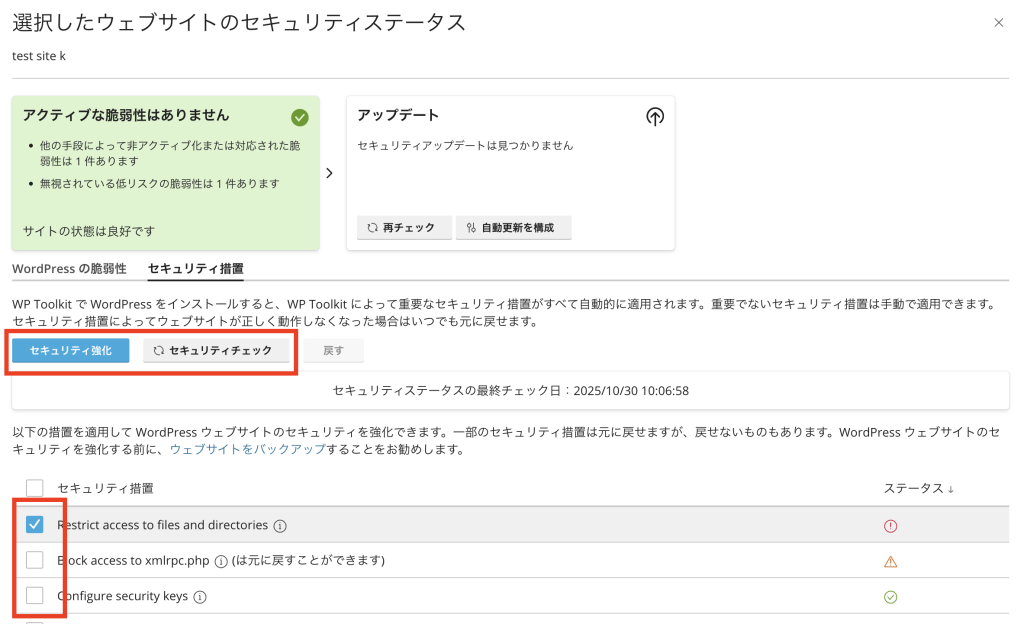Click the green checkmark vulnerability status icon
The height and width of the screenshot is (624, 1024).
coord(300,117)
